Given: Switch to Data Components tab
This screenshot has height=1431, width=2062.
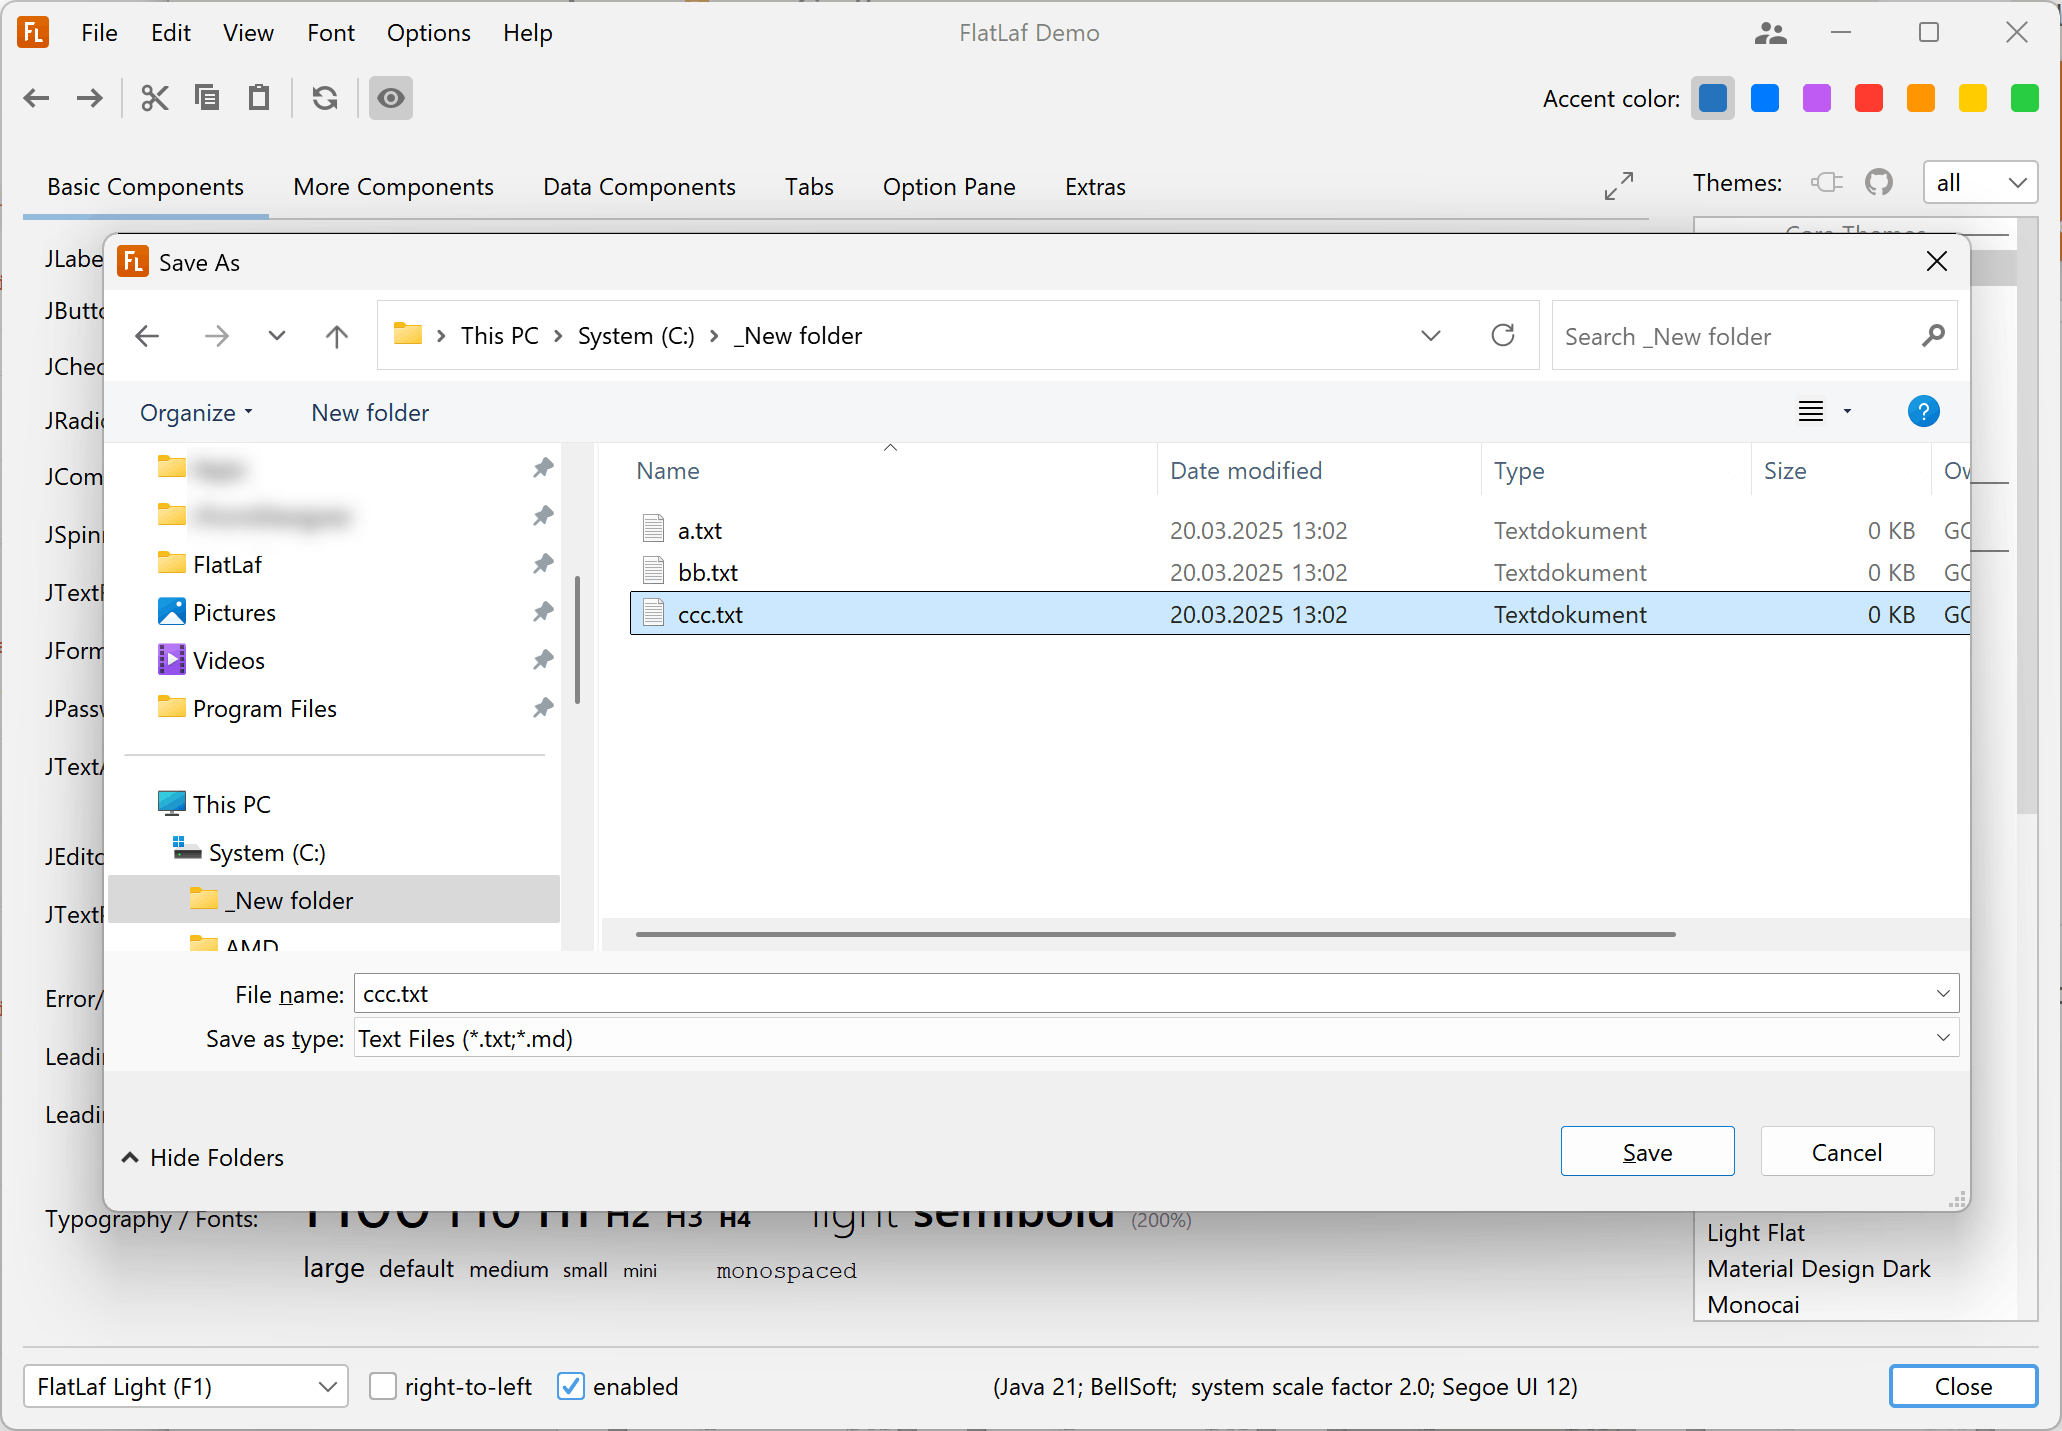Looking at the screenshot, I should coord(639,187).
